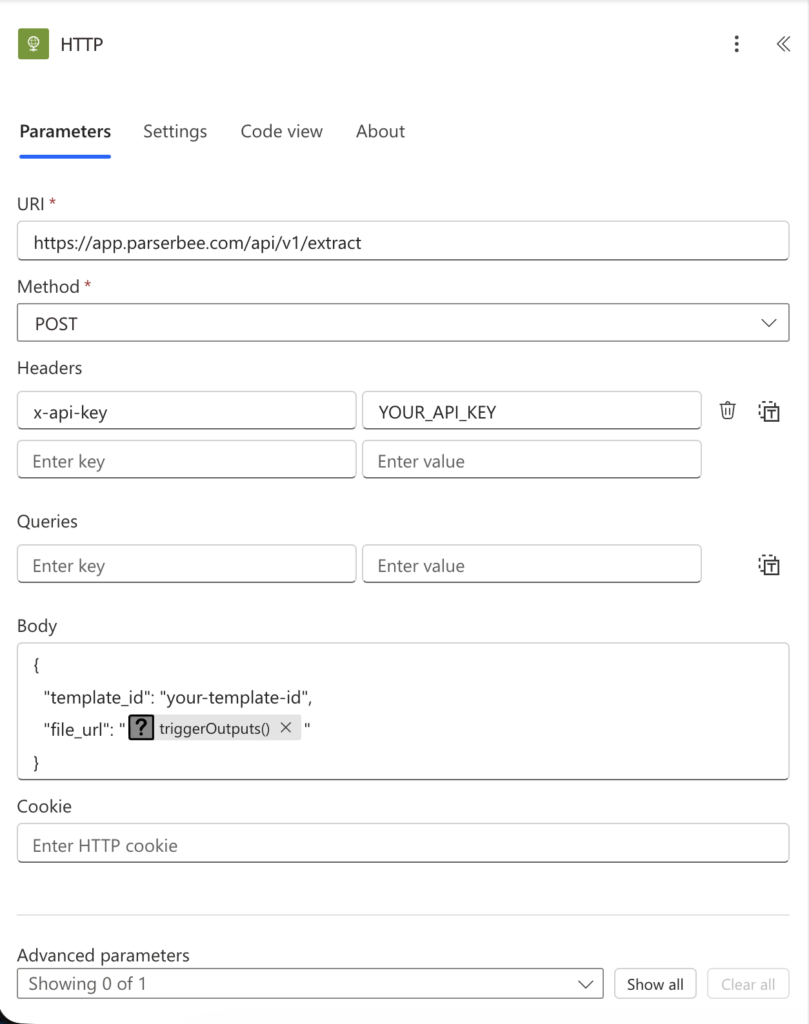The width and height of the screenshot is (809, 1024).
Task: Edit the YOUR_API_KEY header value field
Action: pos(531,411)
